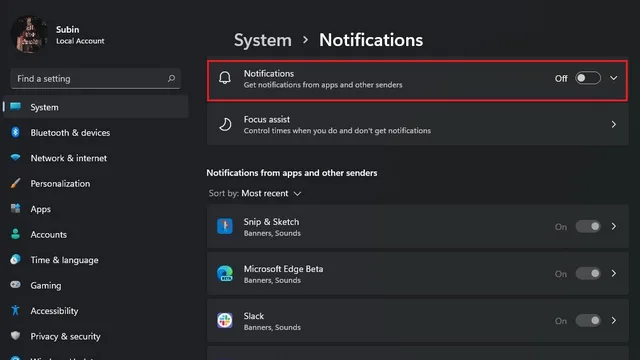Click the bell icon in Notifications row
Viewport: 640px width, 360px height.
point(224,78)
